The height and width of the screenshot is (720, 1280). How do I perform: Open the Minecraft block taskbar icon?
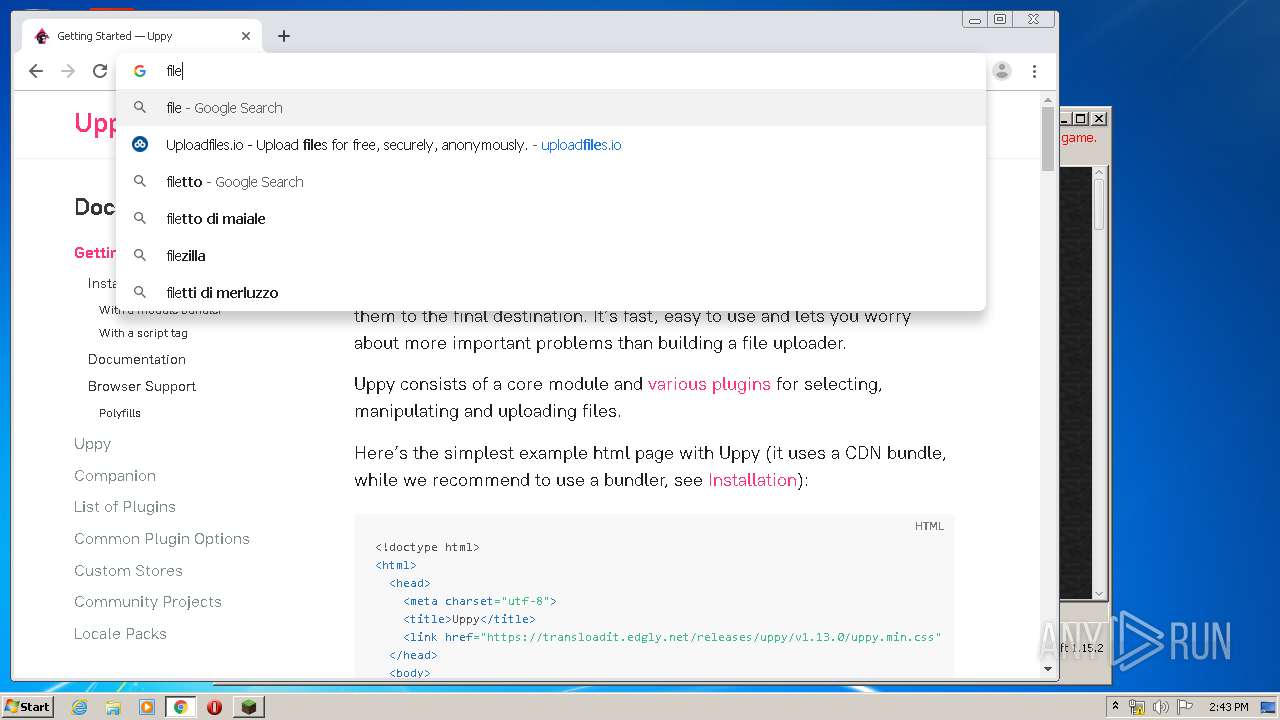coord(248,707)
